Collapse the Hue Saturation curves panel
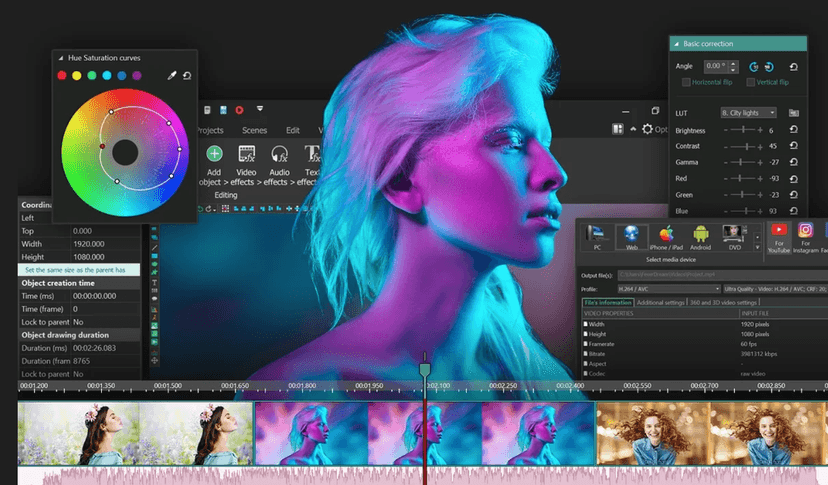 click(61, 58)
